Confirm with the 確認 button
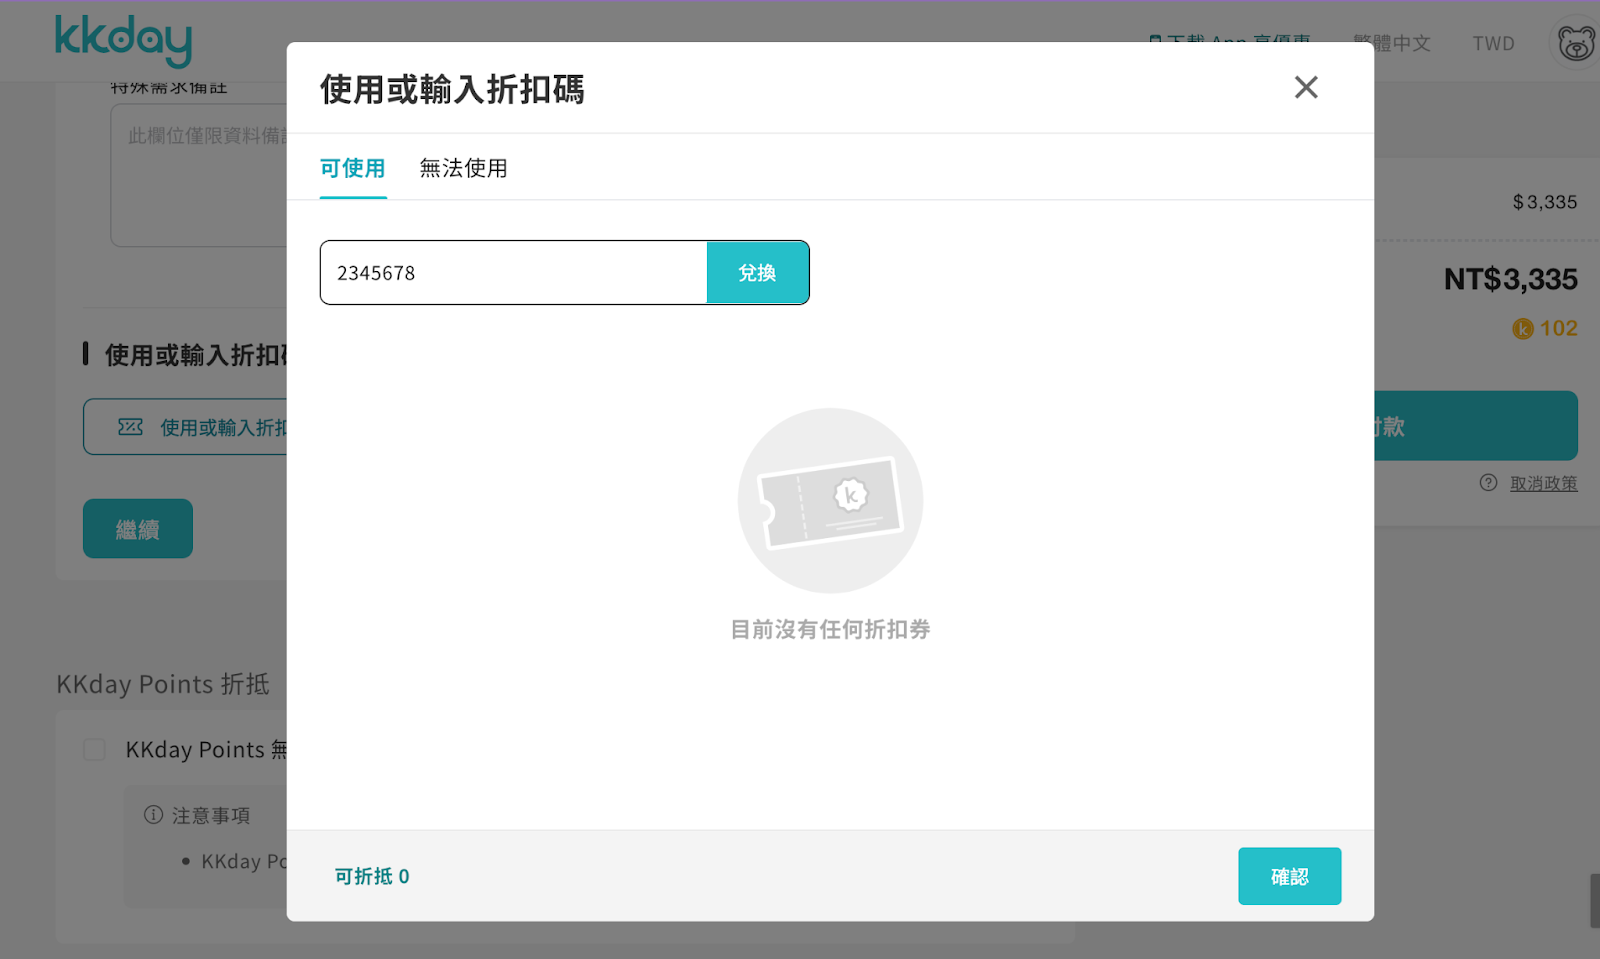Screen dimensions: 1600x959 1289,876
